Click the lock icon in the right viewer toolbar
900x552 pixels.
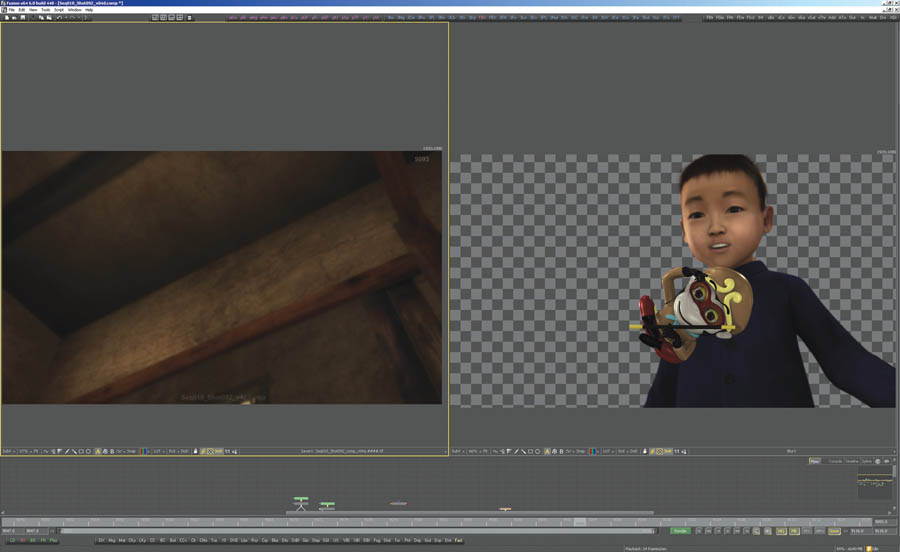(646, 451)
